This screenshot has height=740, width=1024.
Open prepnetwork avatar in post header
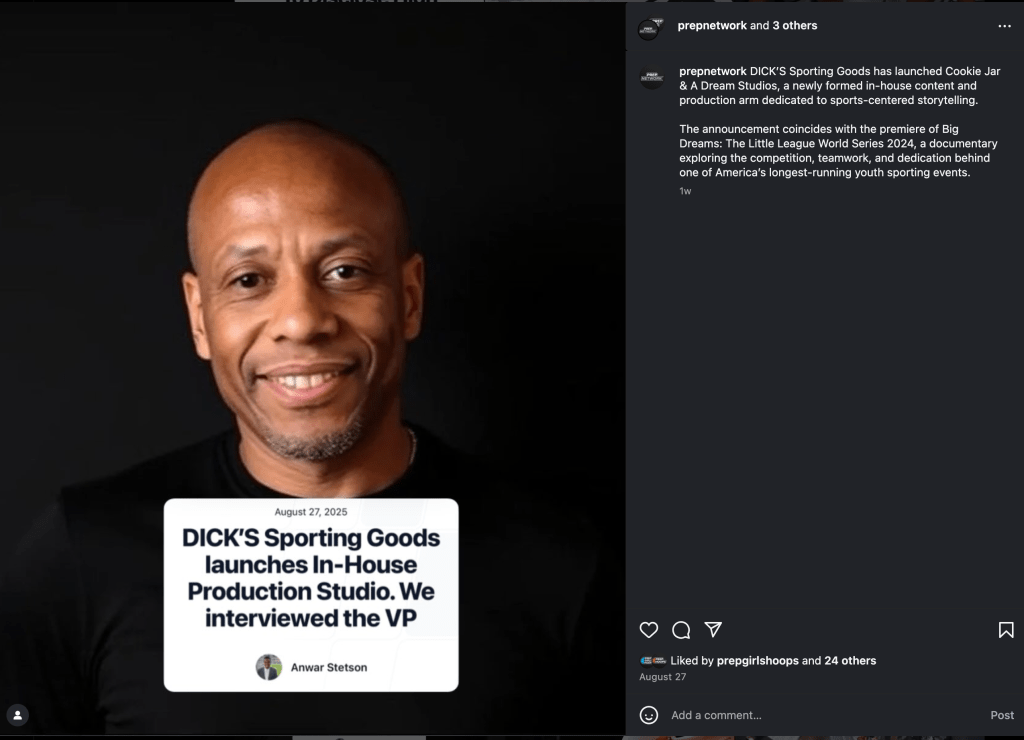coord(650,29)
